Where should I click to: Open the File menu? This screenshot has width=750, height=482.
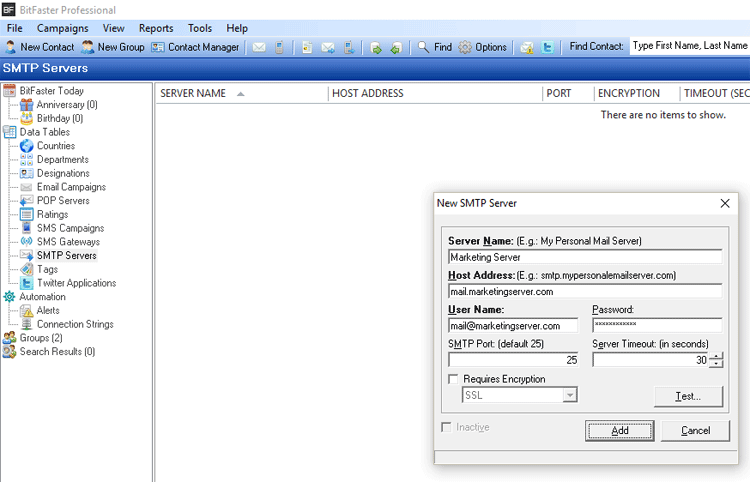point(14,28)
